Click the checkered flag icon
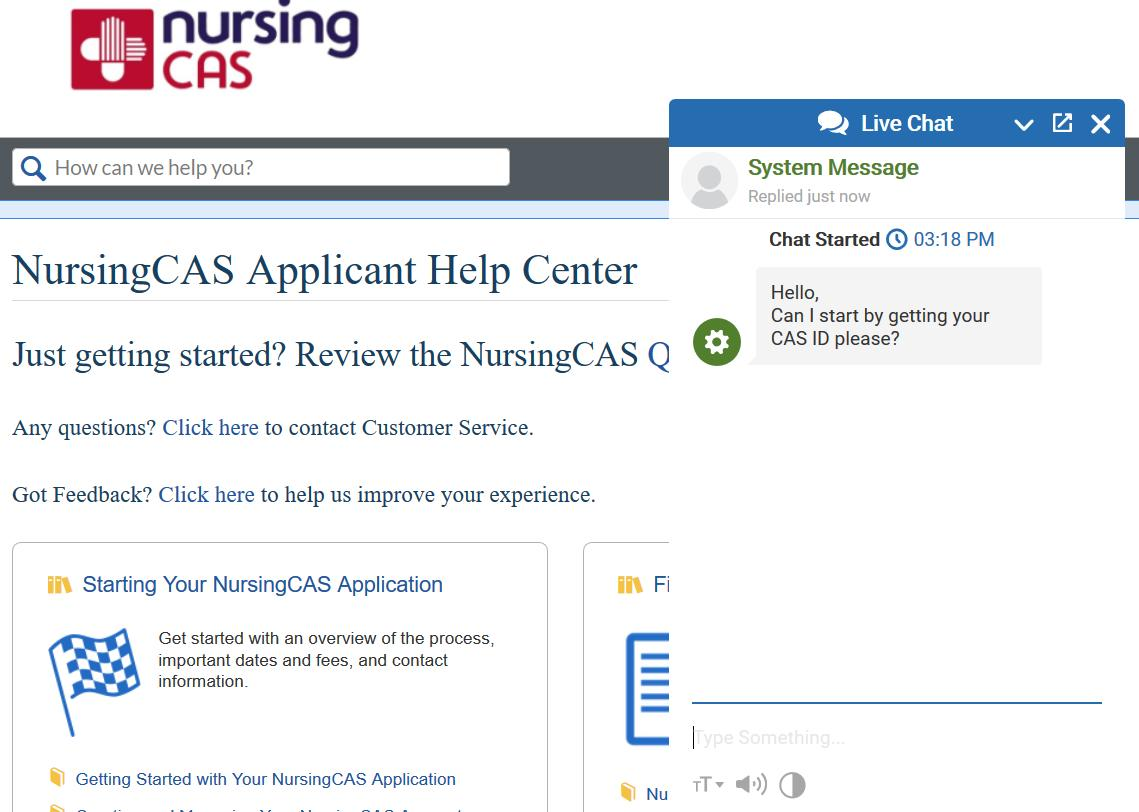1139x812 pixels. 94,672
